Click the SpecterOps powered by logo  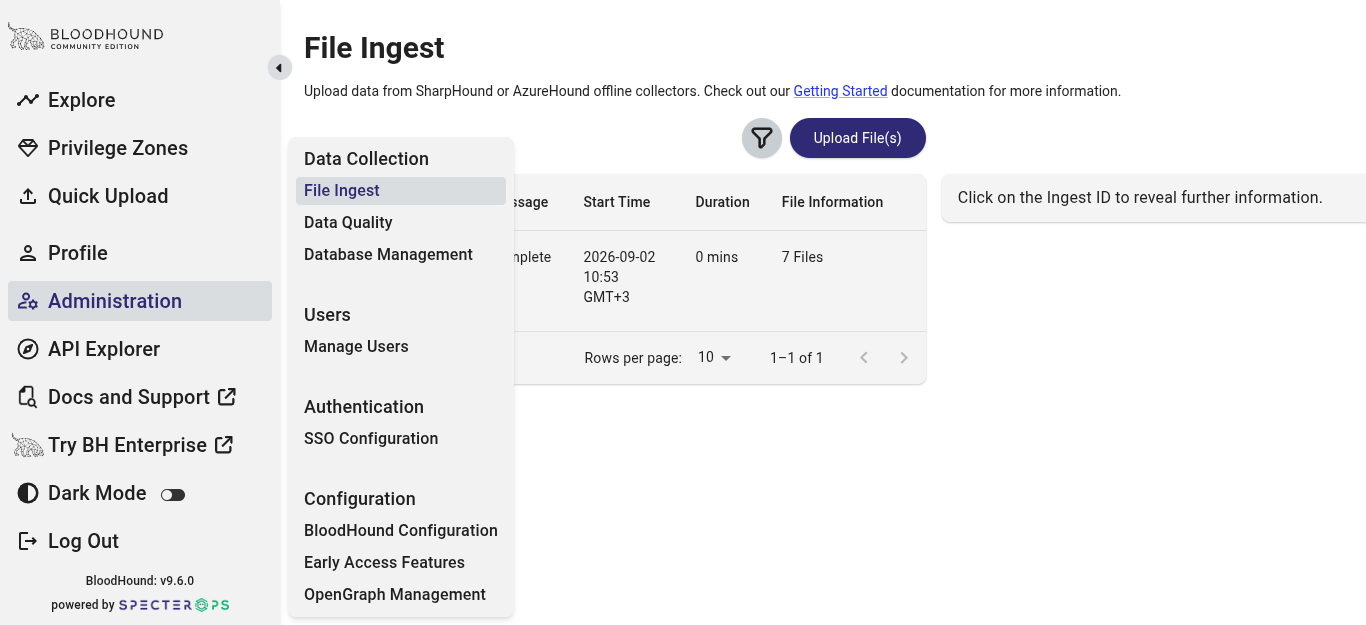(174, 605)
